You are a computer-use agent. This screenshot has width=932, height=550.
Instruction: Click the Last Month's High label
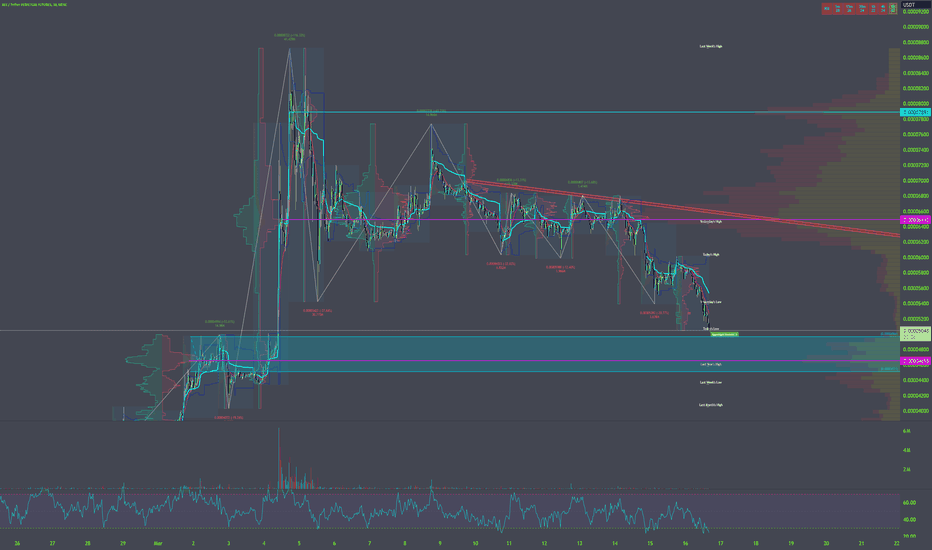tap(711, 405)
